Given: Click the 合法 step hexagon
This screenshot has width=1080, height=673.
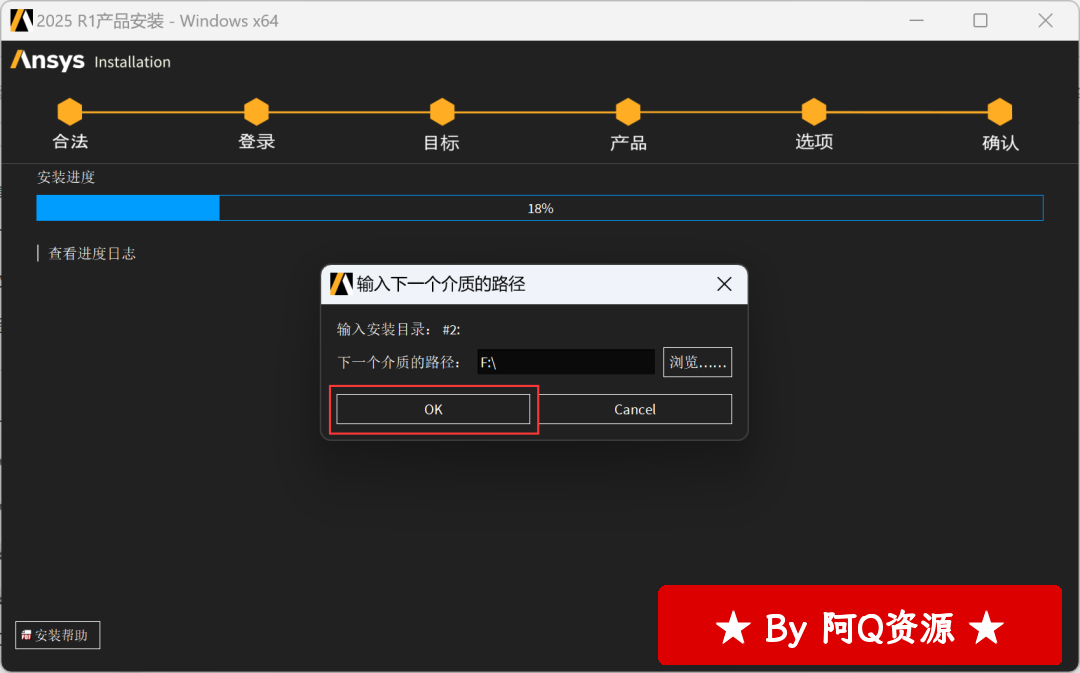Looking at the screenshot, I should (x=70, y=112).
